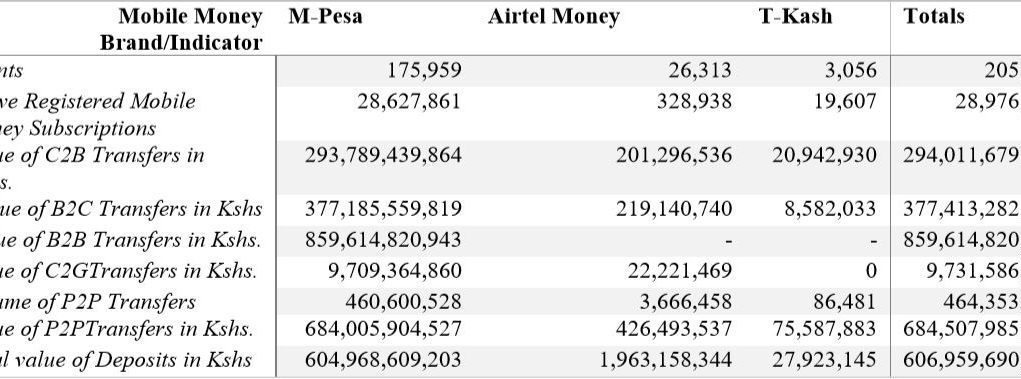The width and height of the screenshot is (1021, 379).
Task: Select the B2B transfers value 859,614,820,943
Action: point(384,240)
